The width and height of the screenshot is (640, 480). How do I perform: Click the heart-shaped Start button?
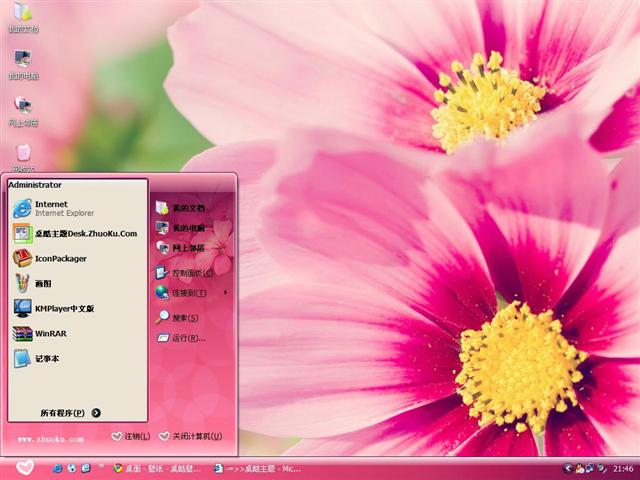[x=25, y=467]
